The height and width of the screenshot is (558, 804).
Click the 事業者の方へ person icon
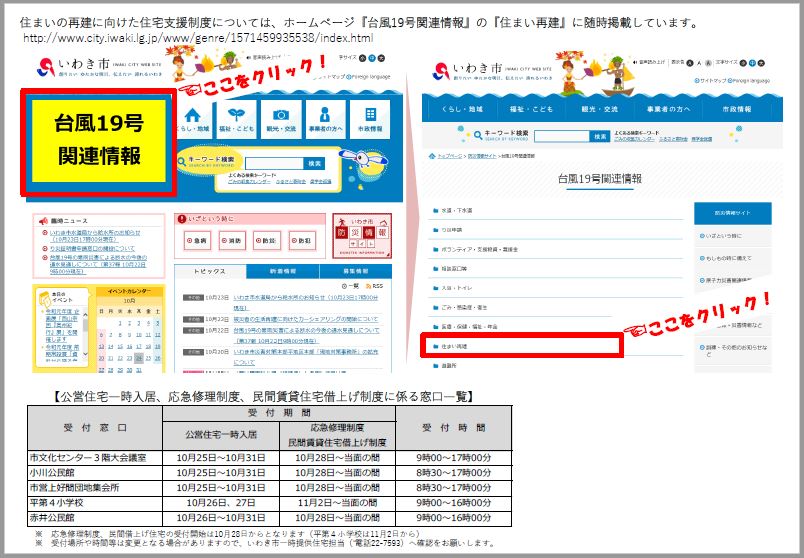point(324,119)
